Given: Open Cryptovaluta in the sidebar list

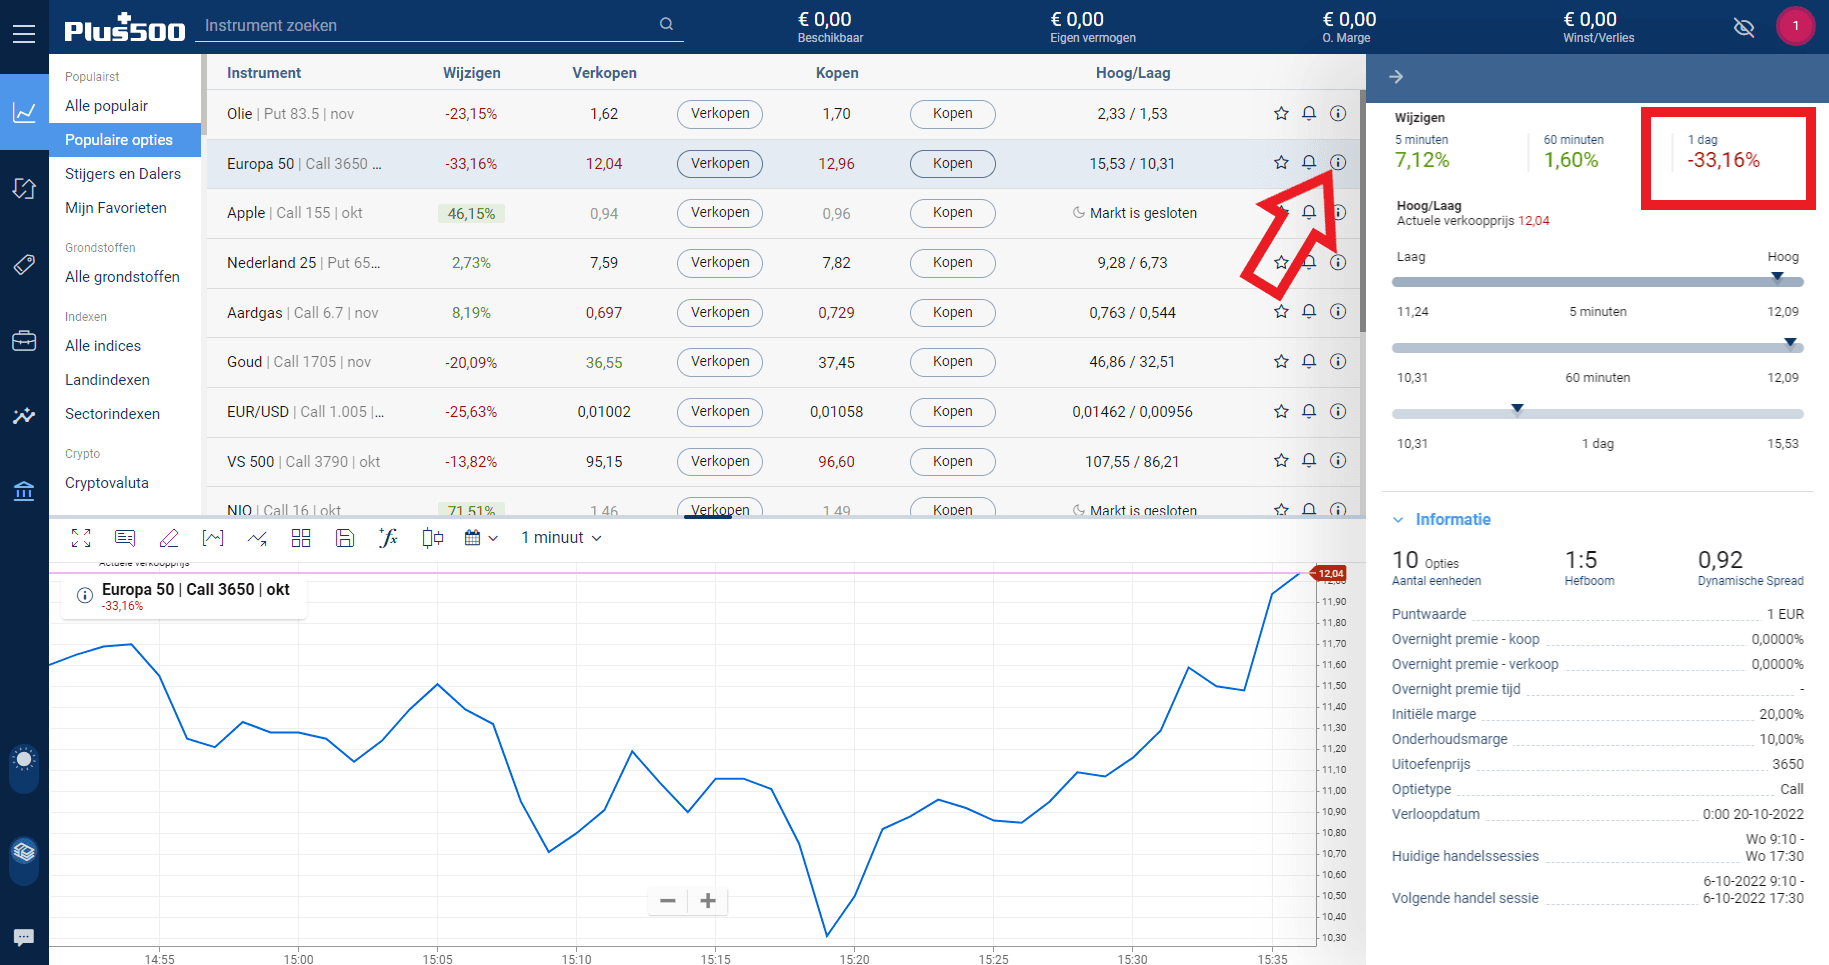Looking at the screenshot, I should click(x=107, y=483).
